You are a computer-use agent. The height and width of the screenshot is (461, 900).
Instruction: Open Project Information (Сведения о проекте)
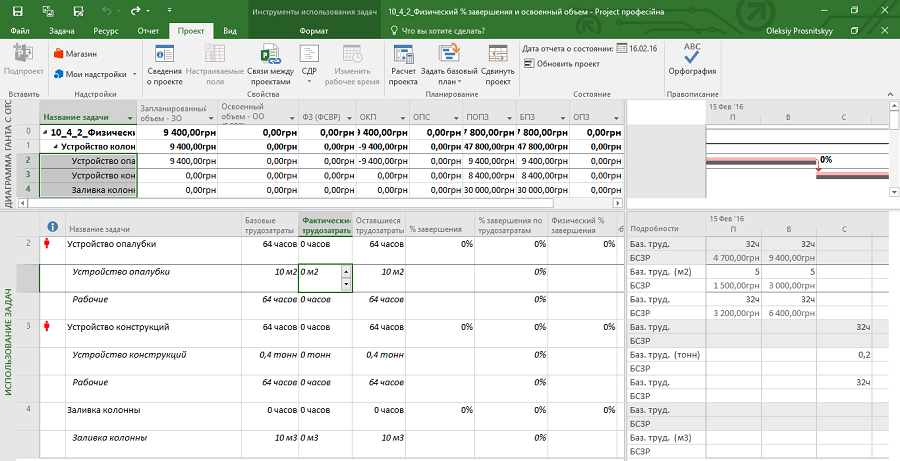[x=165, y=65]
